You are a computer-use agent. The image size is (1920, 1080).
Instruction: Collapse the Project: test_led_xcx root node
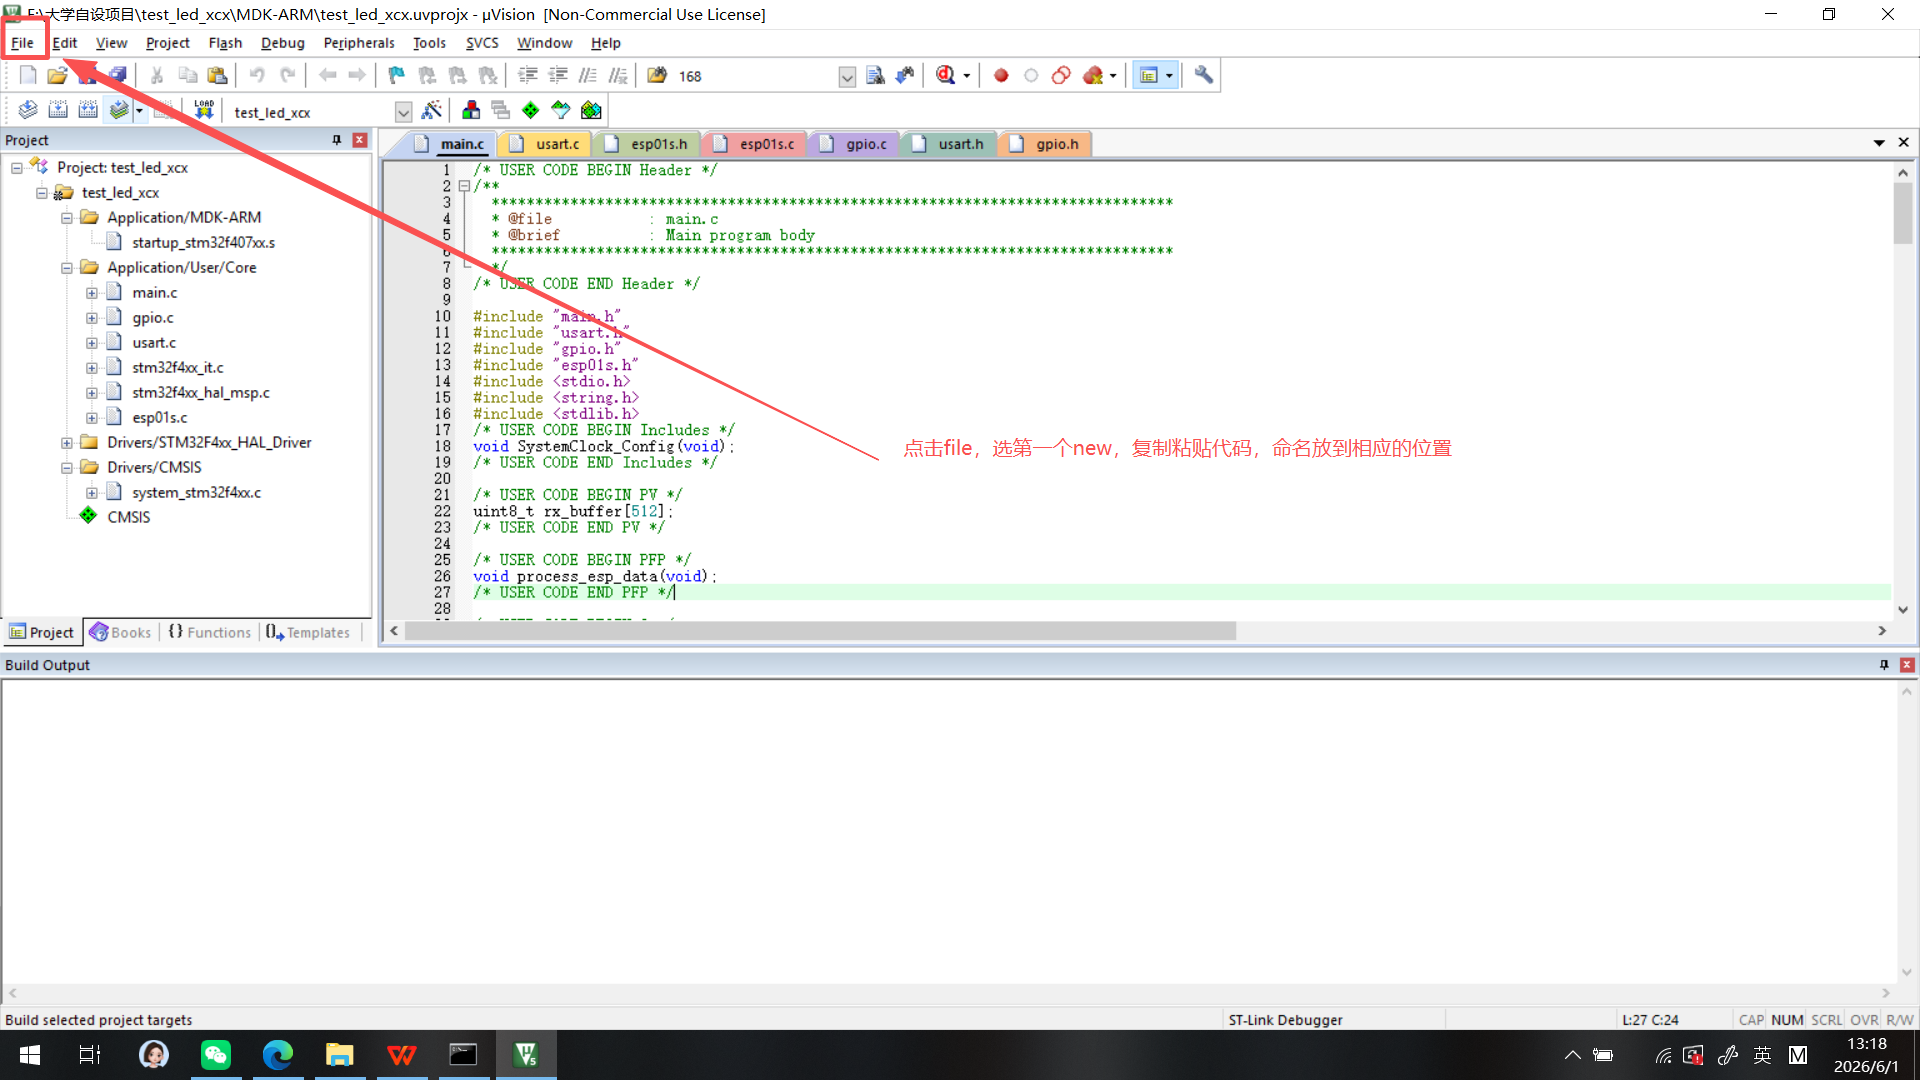click(x=17, y=167)
